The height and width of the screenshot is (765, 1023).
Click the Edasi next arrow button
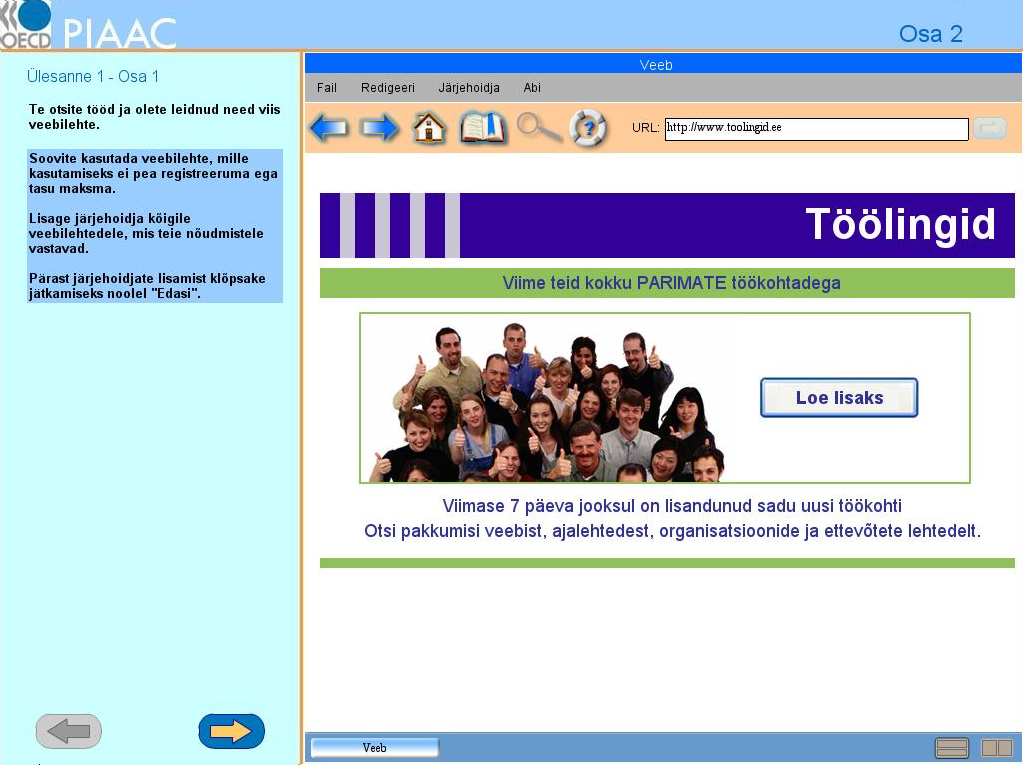point(232,731)
